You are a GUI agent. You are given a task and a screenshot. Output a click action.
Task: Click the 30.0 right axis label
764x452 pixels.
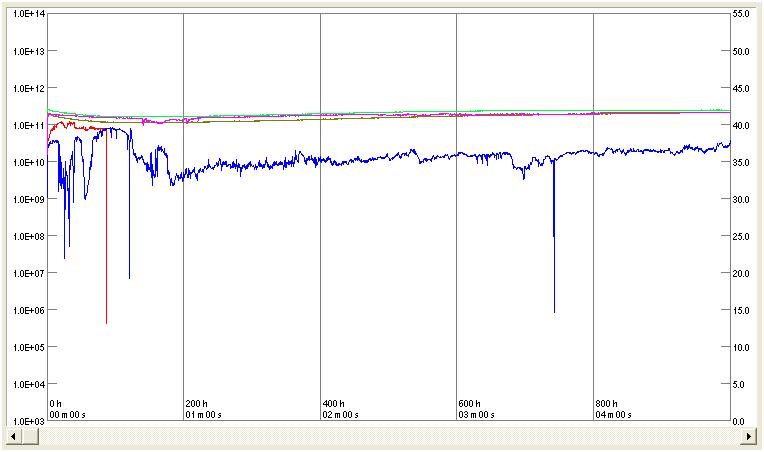point(741,199)
